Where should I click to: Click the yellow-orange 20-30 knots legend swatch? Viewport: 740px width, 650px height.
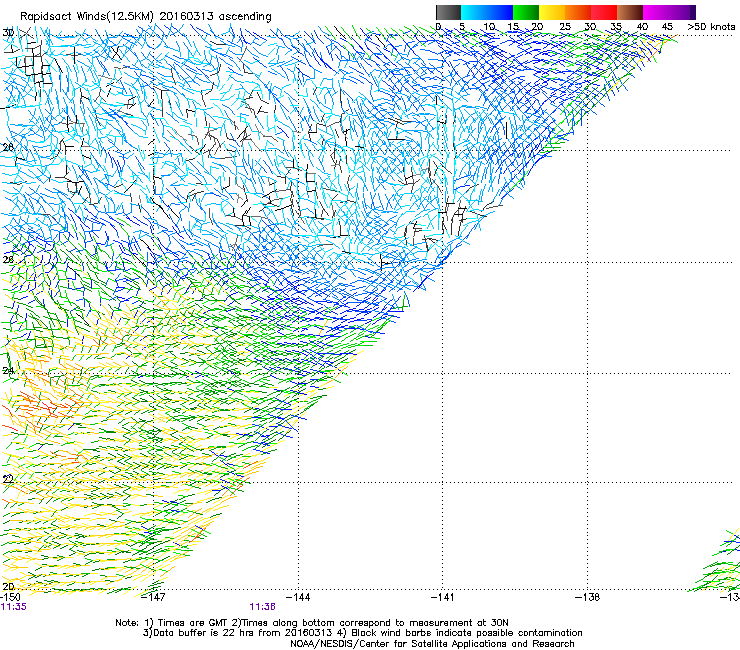click(x=565, y=12)
